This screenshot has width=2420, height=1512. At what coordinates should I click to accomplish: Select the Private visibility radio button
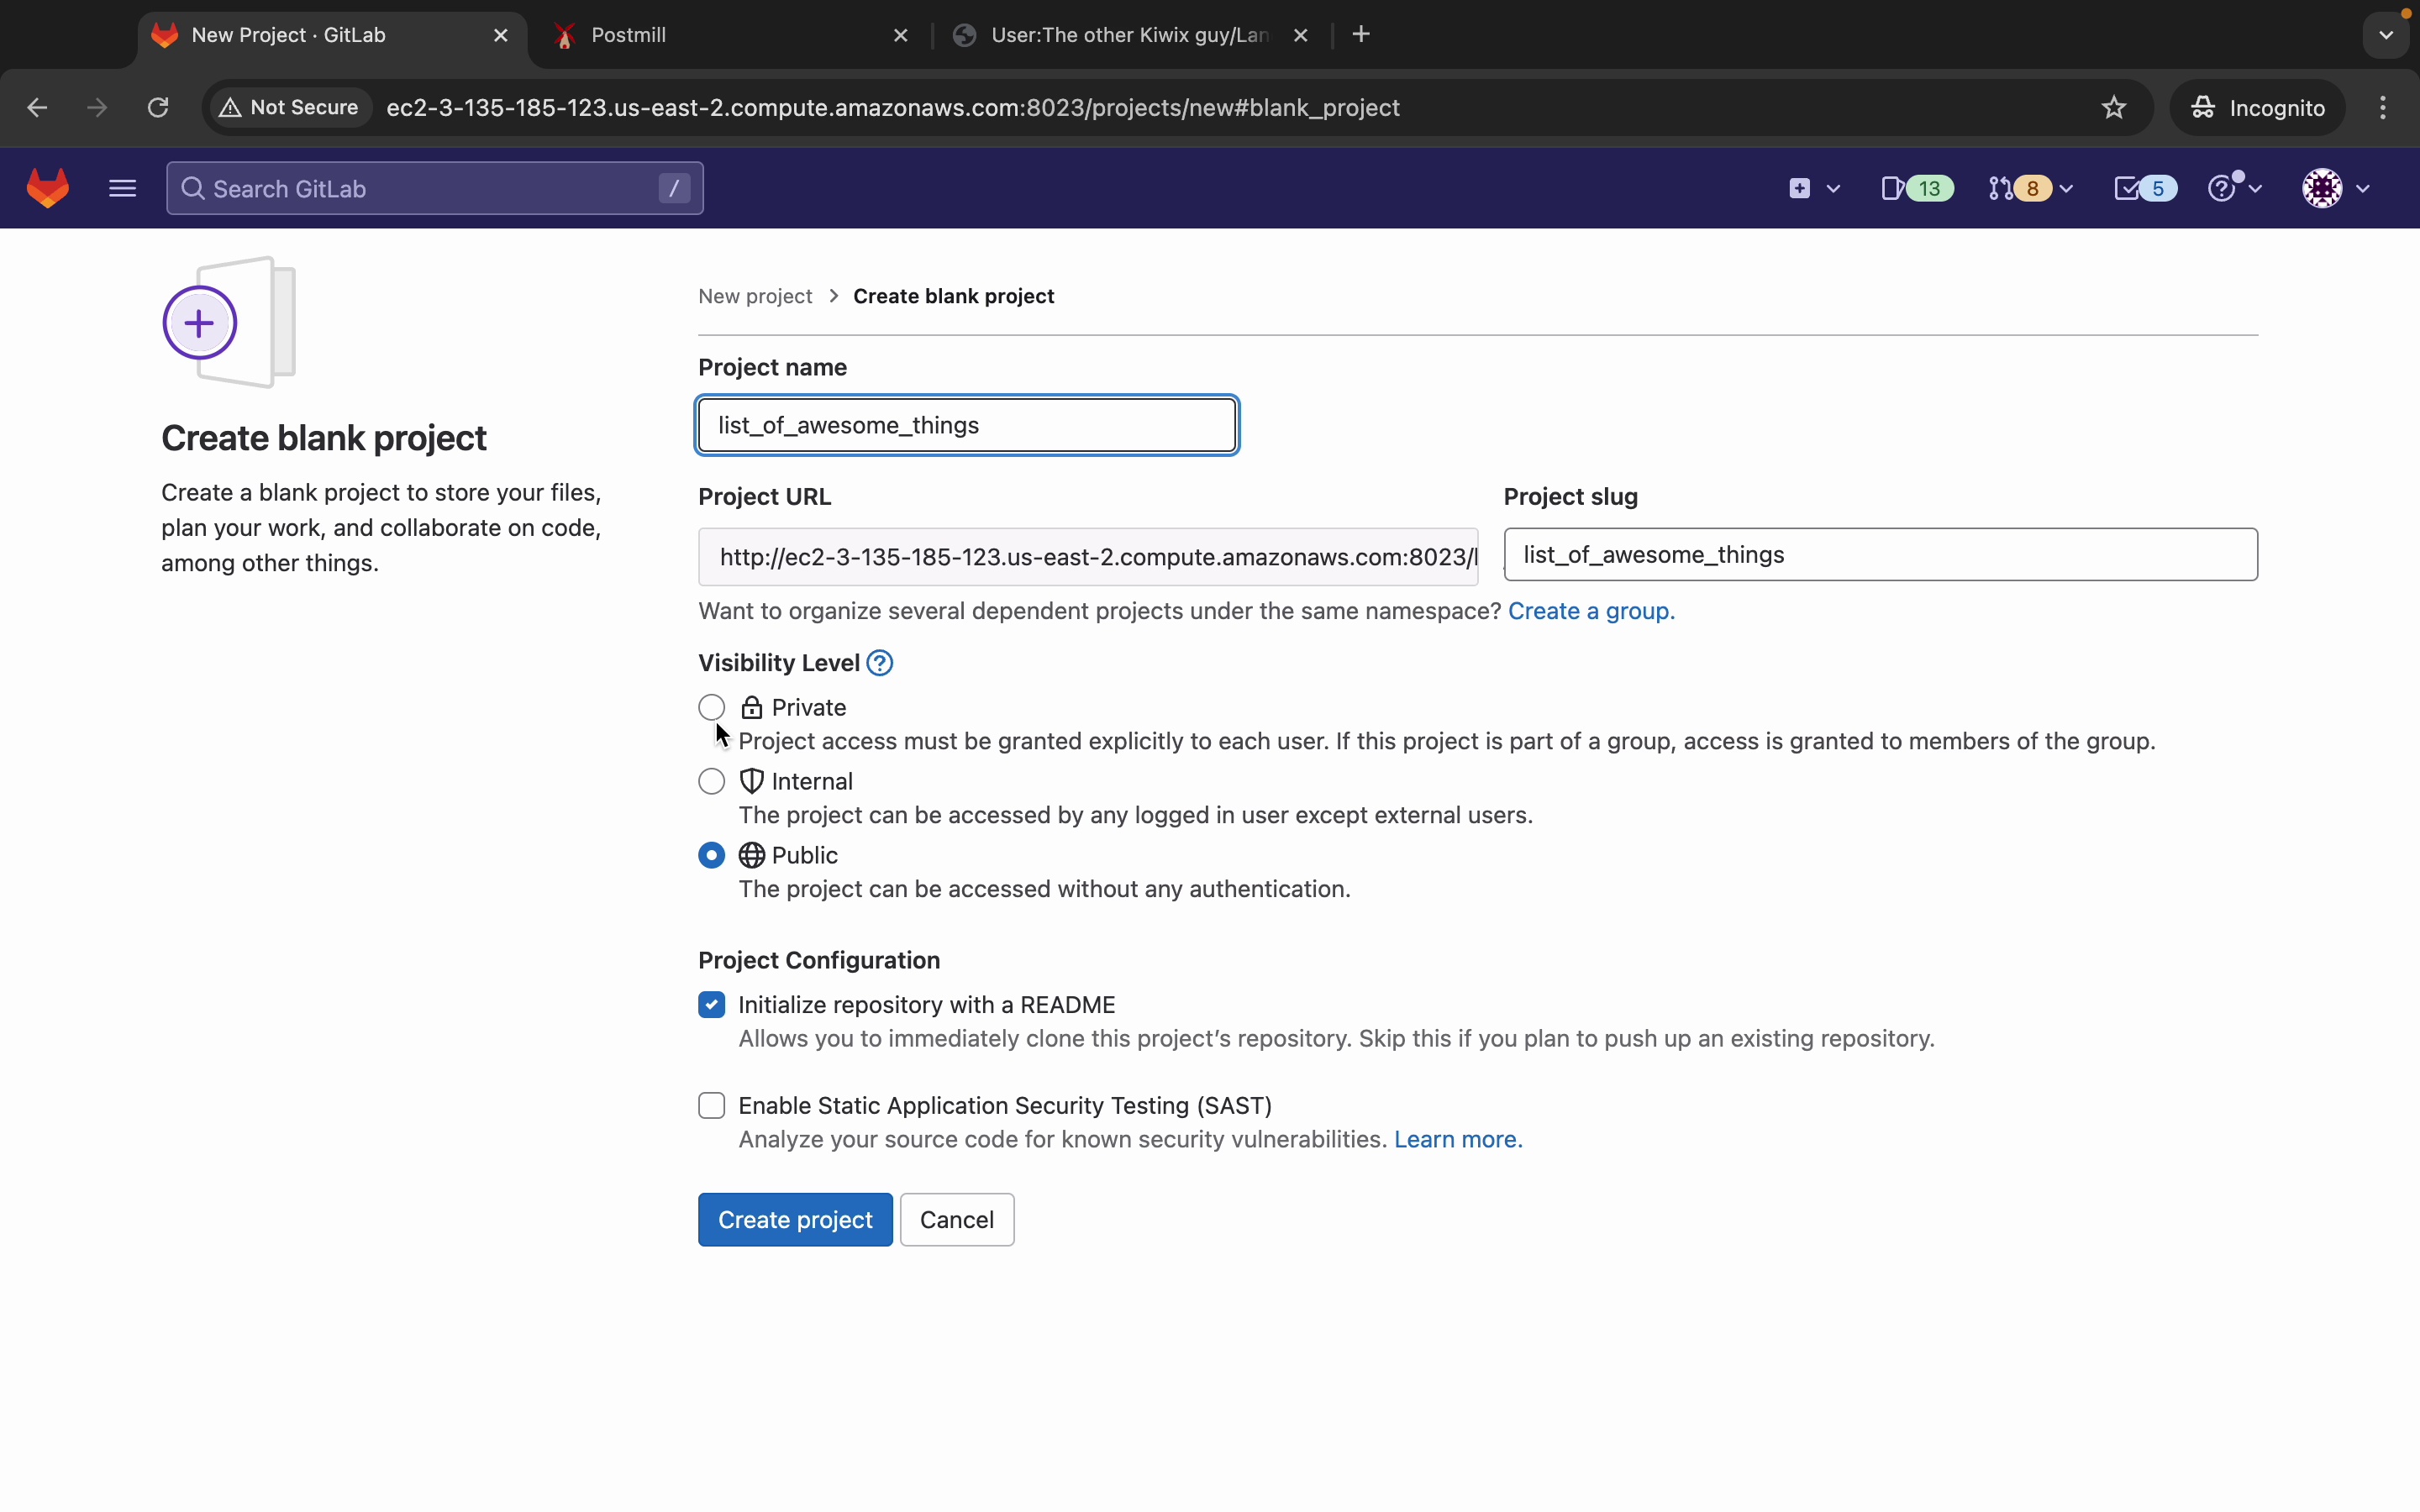pyautogui.click(x=711, y=707)
